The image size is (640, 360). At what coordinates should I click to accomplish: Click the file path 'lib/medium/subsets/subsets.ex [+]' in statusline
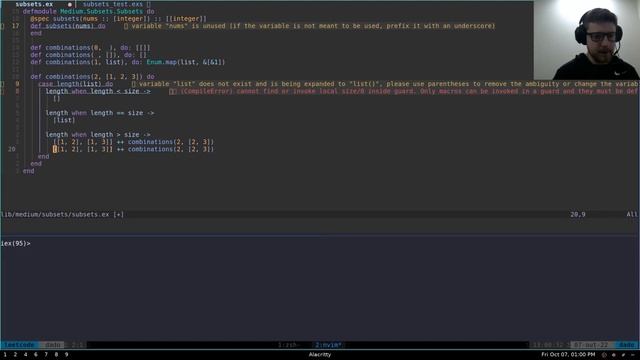62,215
